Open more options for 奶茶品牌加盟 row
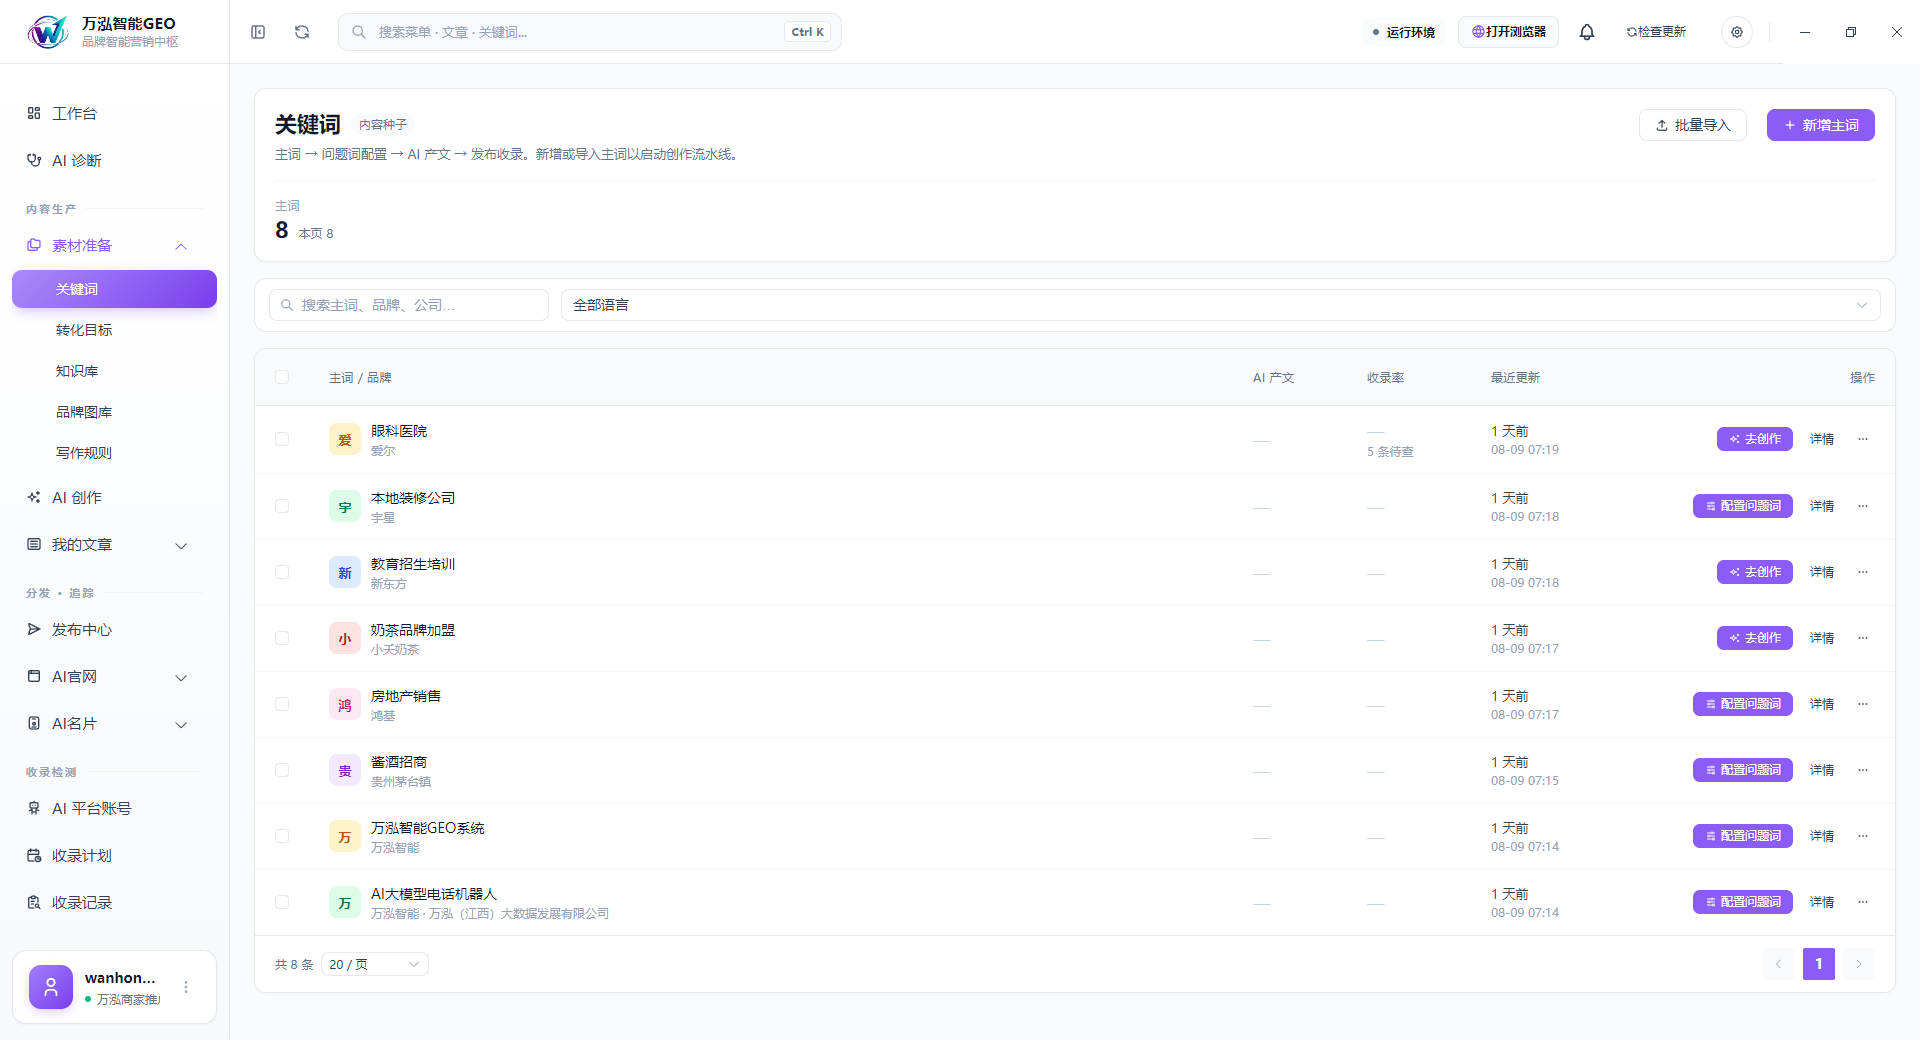This screenshot has width=1920, height=1040. tap(1863, 638)
